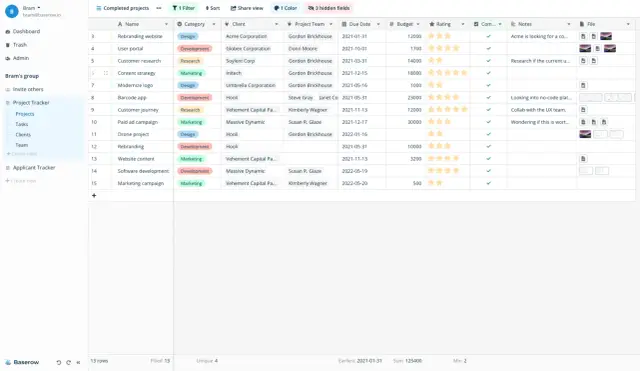Image resolution: width=640 pixels, height=371 pixels.
Task: Open the Category column dropdown arrow
Action: [214, 24]
